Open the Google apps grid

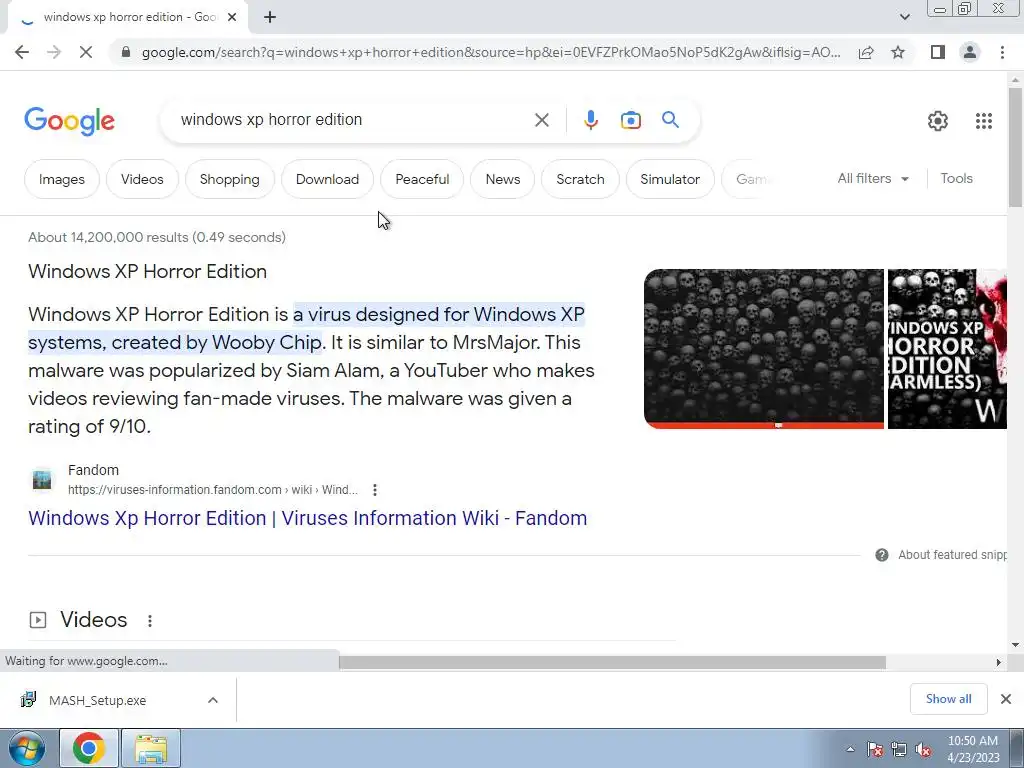984,121
